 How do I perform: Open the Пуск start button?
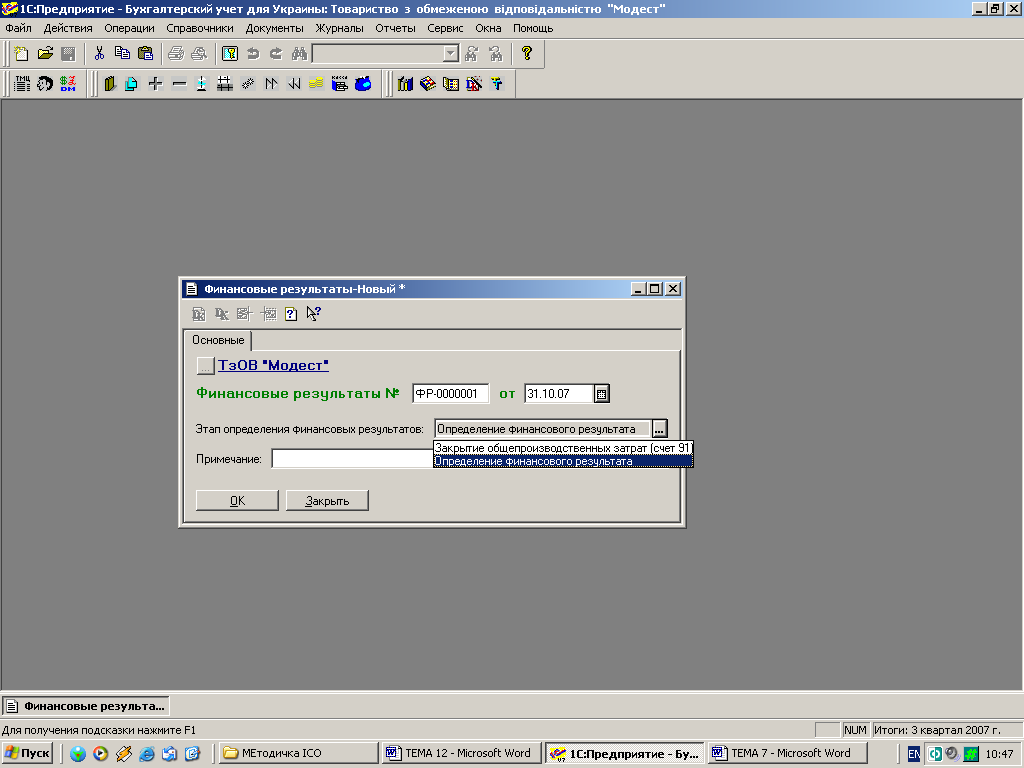point(28,753)
